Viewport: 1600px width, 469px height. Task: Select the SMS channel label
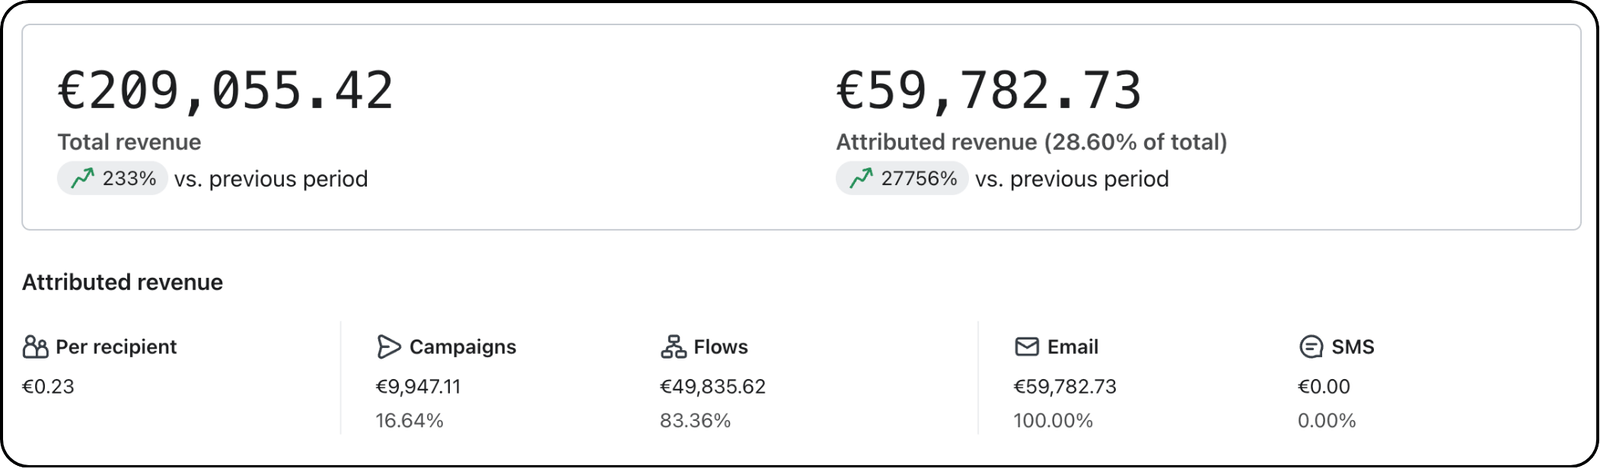[1353, 347]
